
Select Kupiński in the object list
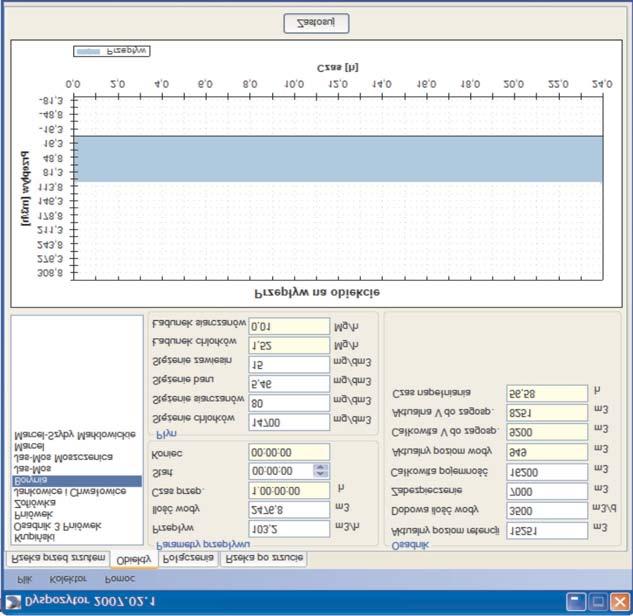coord(34,537)
